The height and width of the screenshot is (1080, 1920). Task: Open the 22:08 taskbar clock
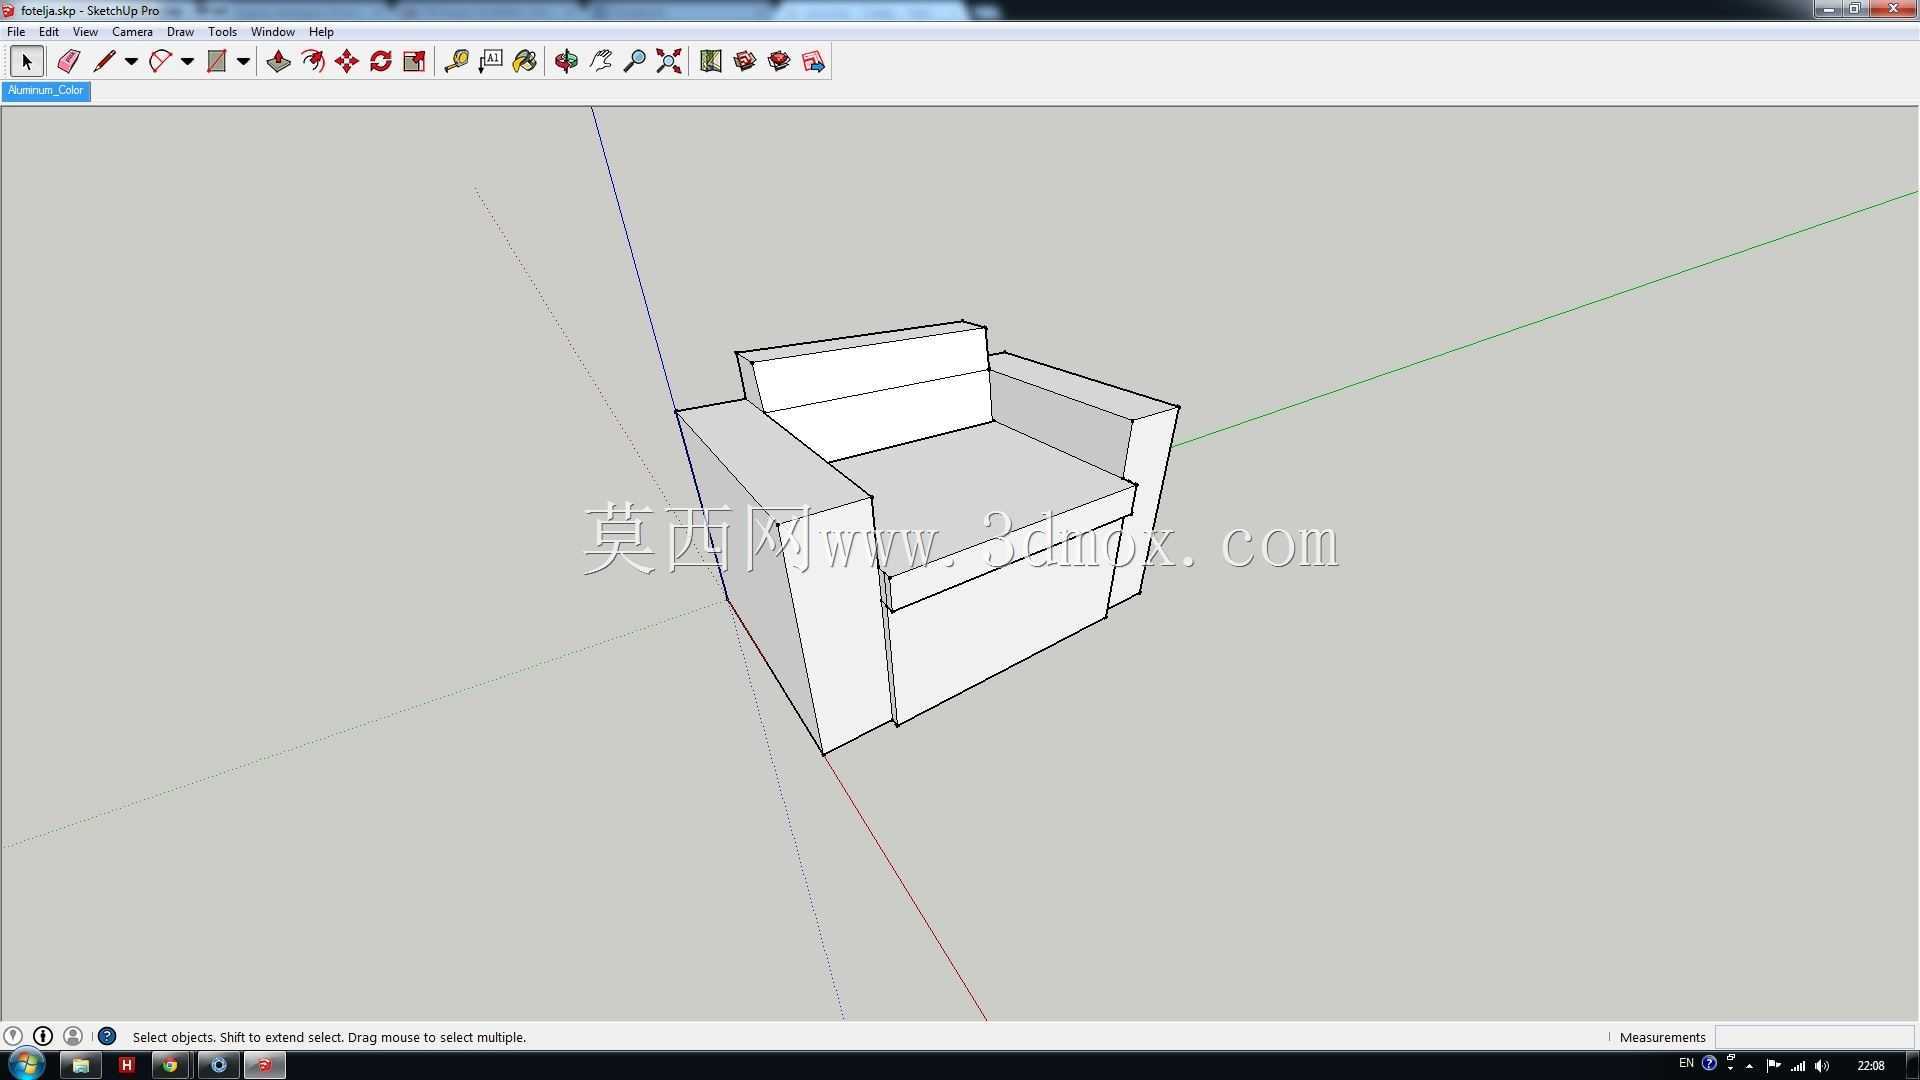tap(1871, 1065)
